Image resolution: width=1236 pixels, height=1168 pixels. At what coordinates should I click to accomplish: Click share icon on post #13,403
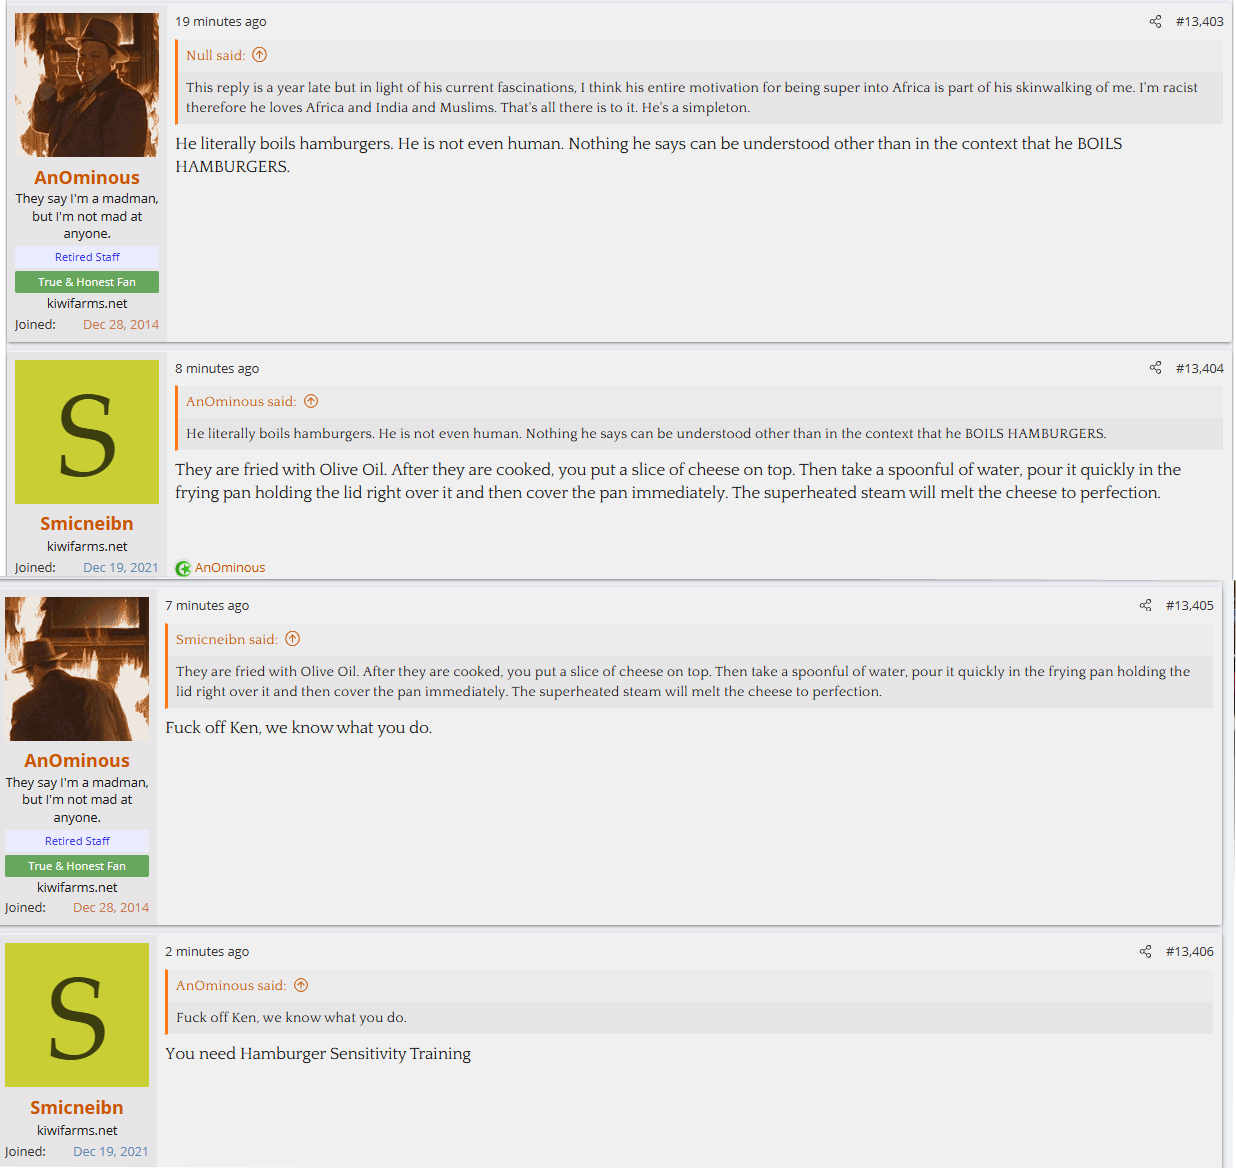[x=1155, y=21]
